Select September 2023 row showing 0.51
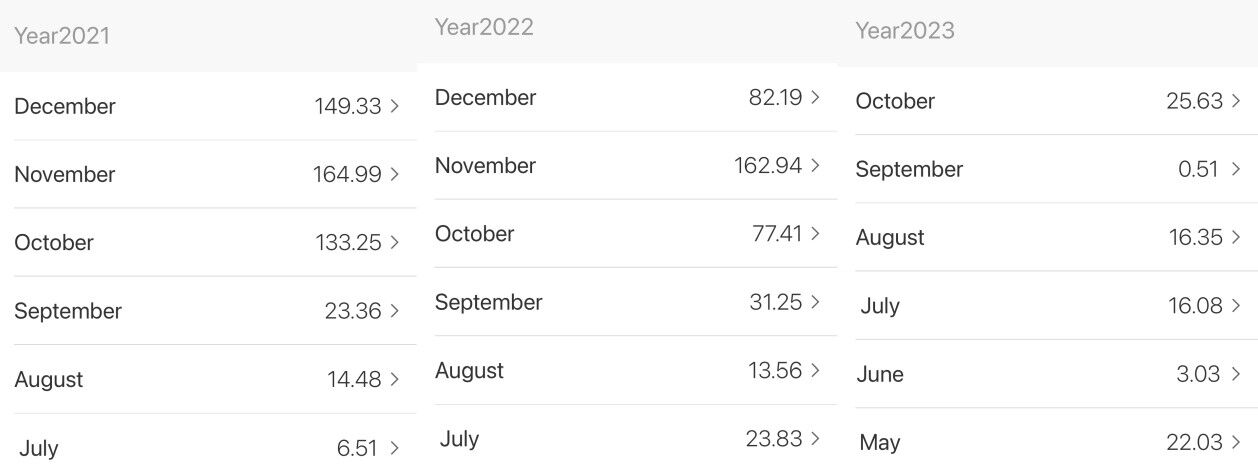This screenshot has width=1258, height=468. 1049,169
